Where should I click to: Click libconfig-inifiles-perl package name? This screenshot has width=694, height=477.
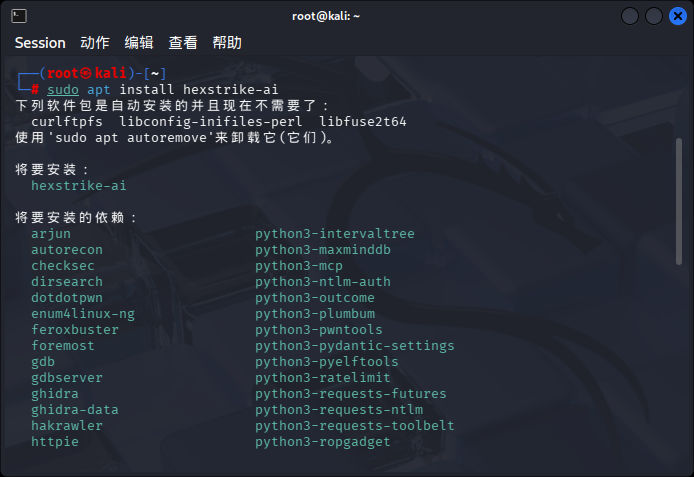tap(211, 122)
